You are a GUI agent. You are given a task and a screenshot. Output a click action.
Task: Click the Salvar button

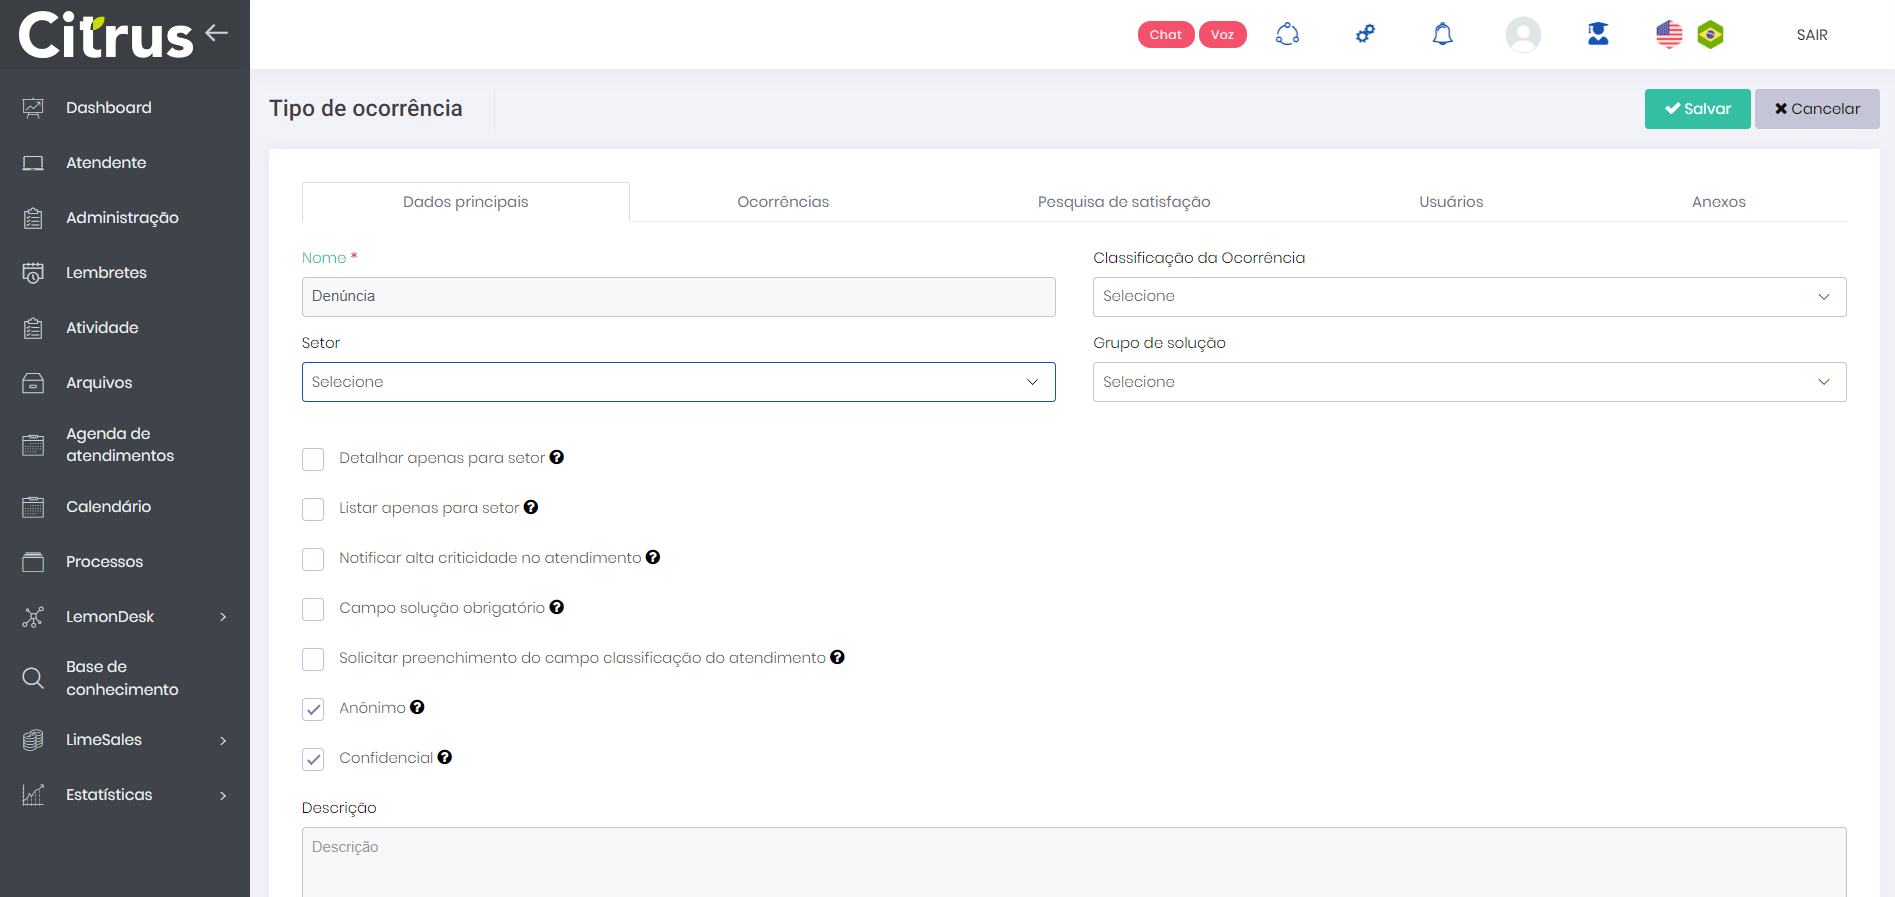click(x=1697, y=109)
